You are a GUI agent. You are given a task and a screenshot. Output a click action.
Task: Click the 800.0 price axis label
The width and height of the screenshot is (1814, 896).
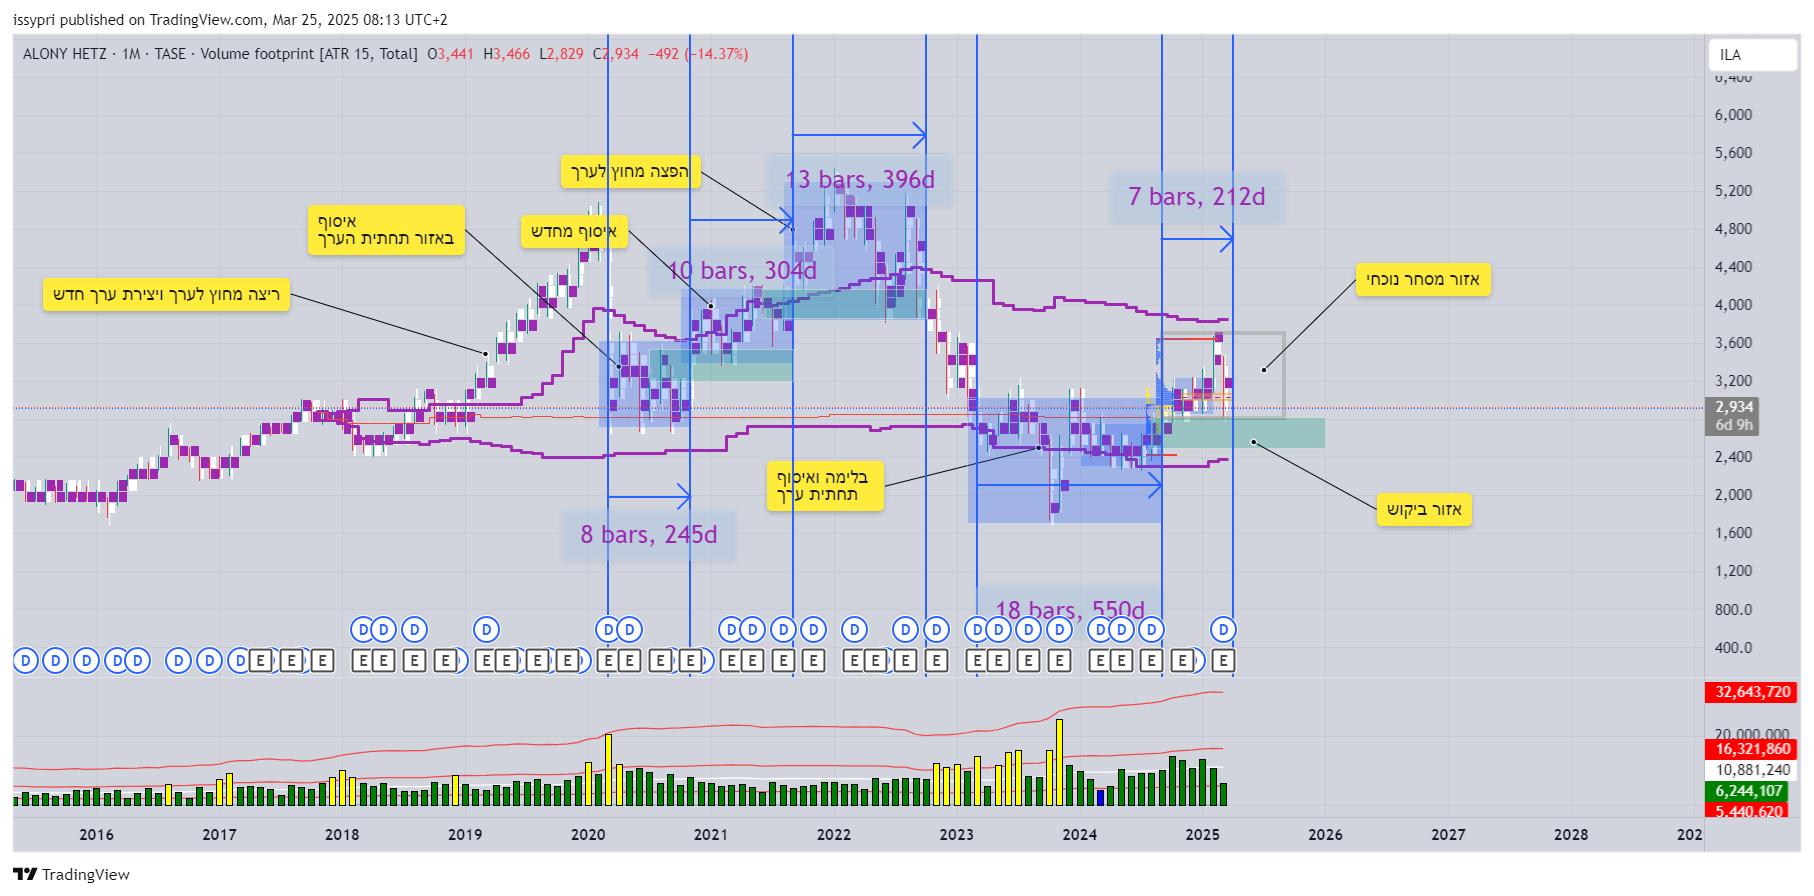(1734, 610)
